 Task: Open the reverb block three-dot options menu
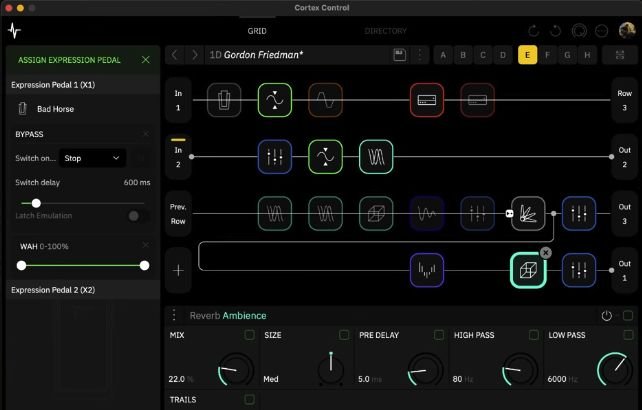(x=174, y=315)
